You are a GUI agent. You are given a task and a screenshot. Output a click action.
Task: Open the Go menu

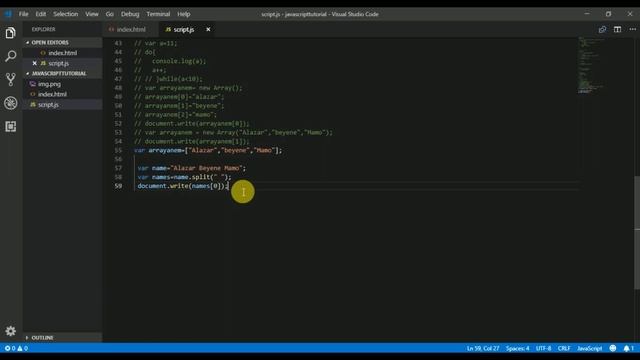110,14
